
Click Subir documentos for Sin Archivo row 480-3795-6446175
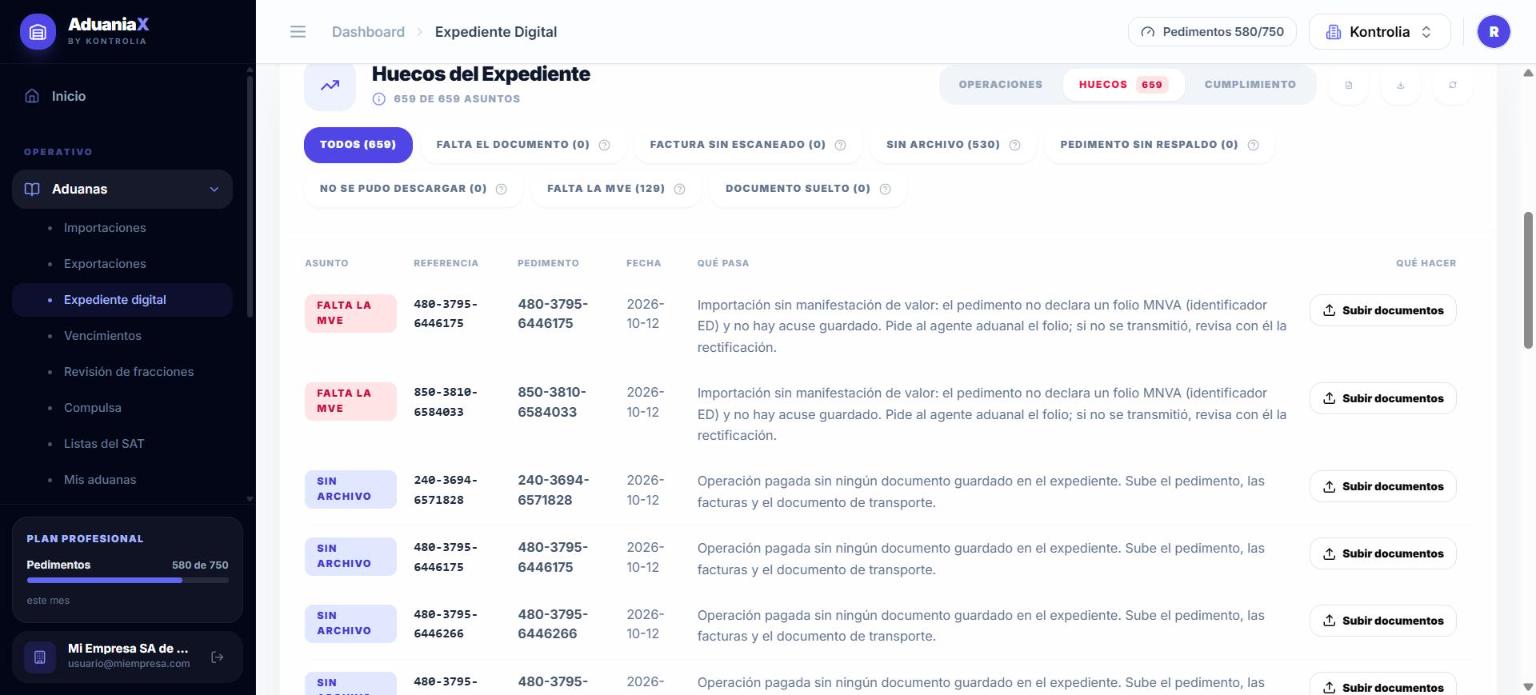pos(1383,553)
